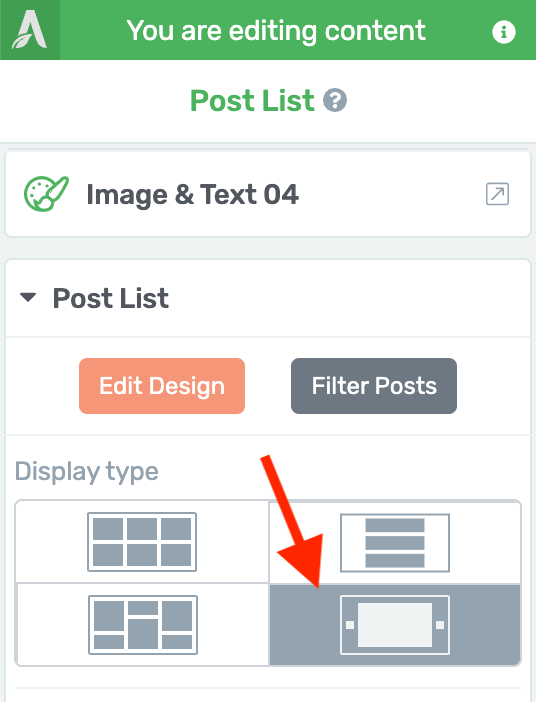Collapse the Post List section triangle
Image resolution: width=536 pixels, height=702 pixels.
(x=28, y=297)
